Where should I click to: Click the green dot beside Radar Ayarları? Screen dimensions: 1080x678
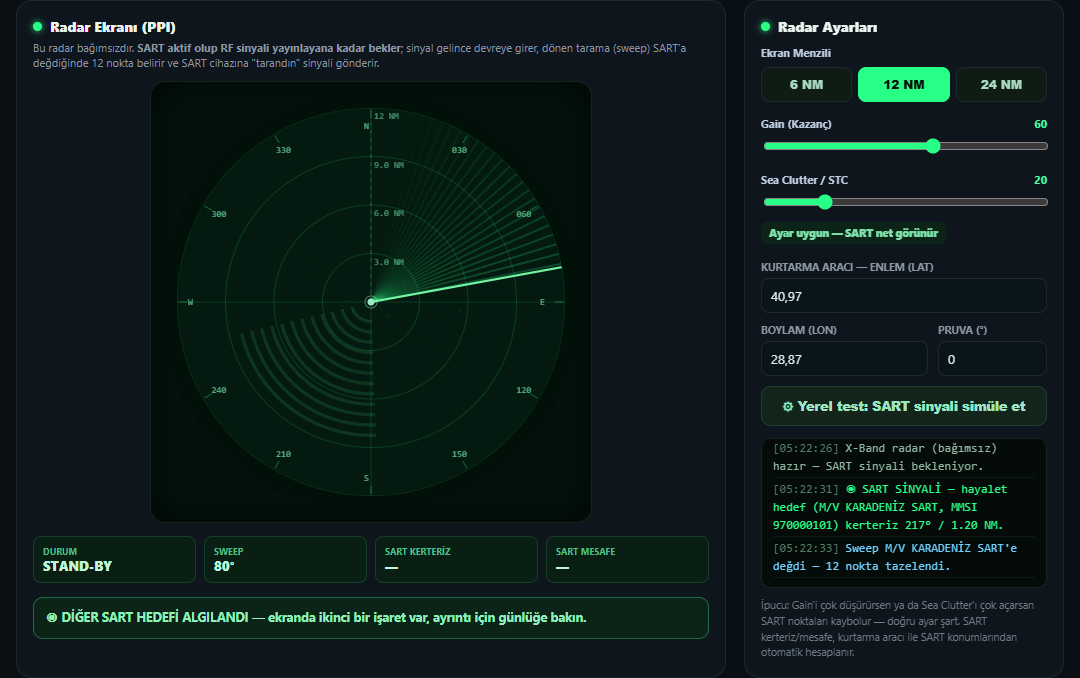point(765,27)
